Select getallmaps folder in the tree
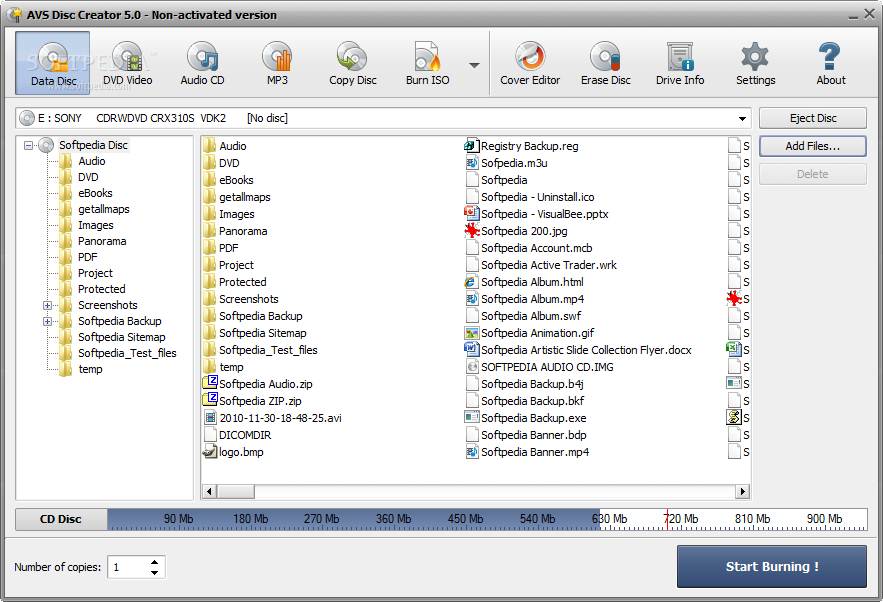 [x=104, y=209]
